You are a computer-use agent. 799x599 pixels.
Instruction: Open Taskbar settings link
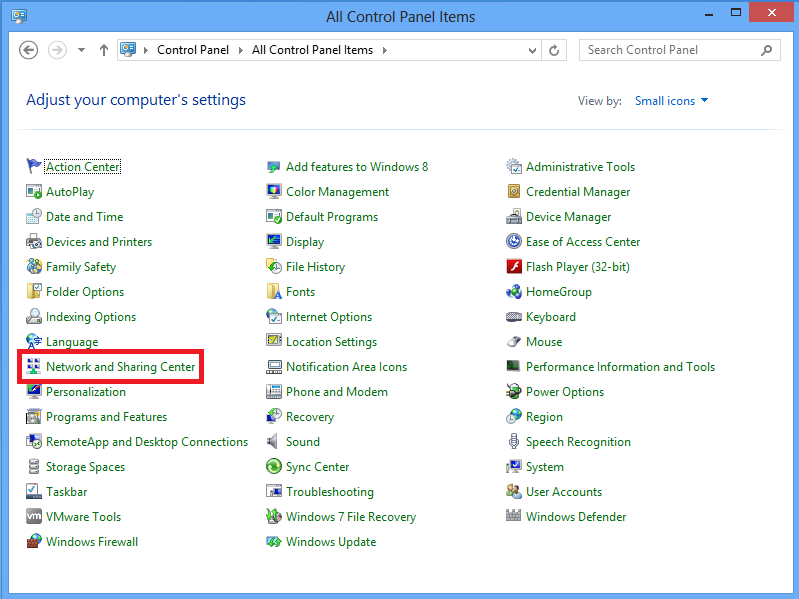66,492
